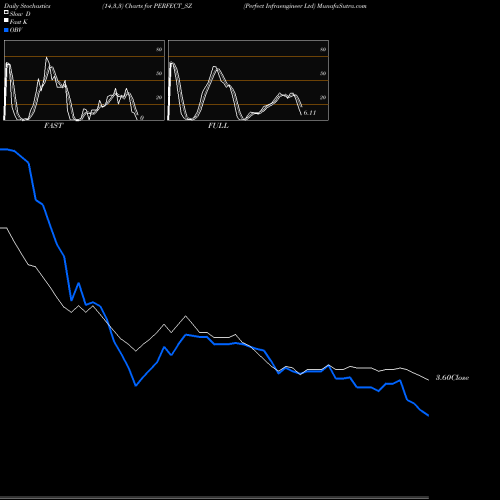This screenshot has height=500, width=500.
Task: Click the 0 value in FAST chart
Action: (142, 118)
